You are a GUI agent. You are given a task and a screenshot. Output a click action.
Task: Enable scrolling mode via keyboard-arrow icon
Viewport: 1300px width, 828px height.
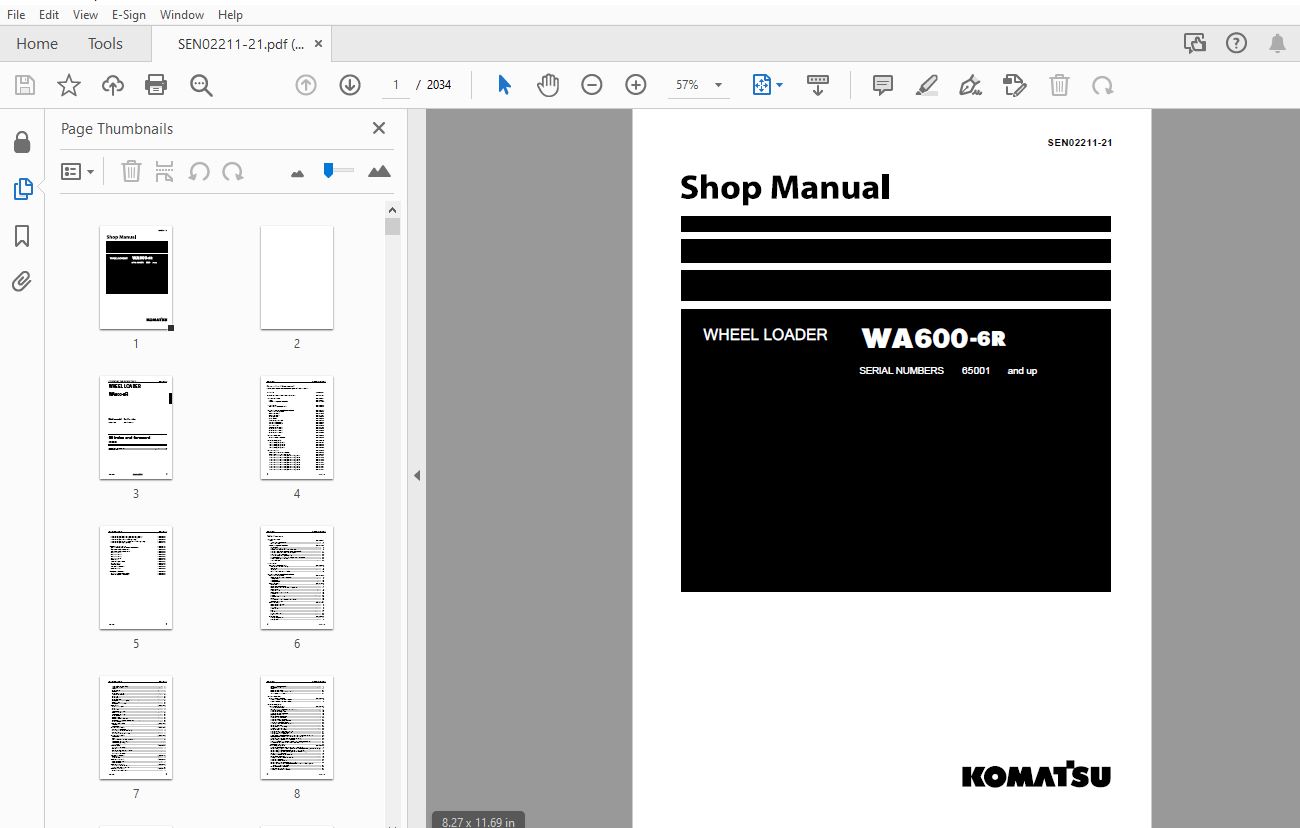point(818,85)
